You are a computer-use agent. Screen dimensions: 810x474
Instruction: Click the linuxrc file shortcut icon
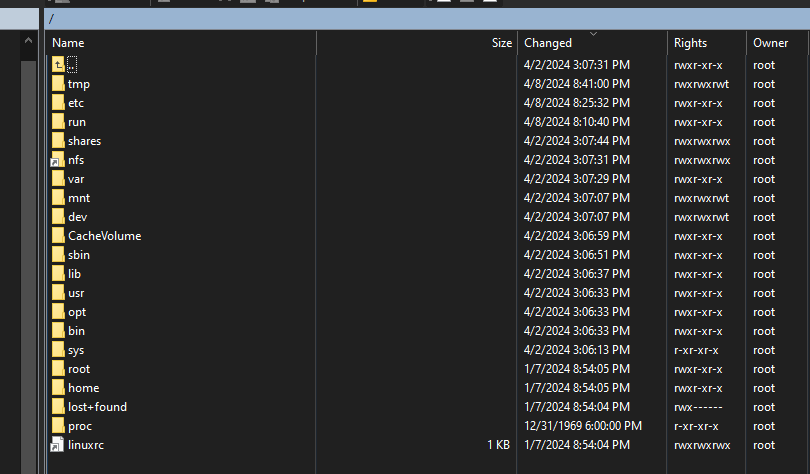click(57, 445)
